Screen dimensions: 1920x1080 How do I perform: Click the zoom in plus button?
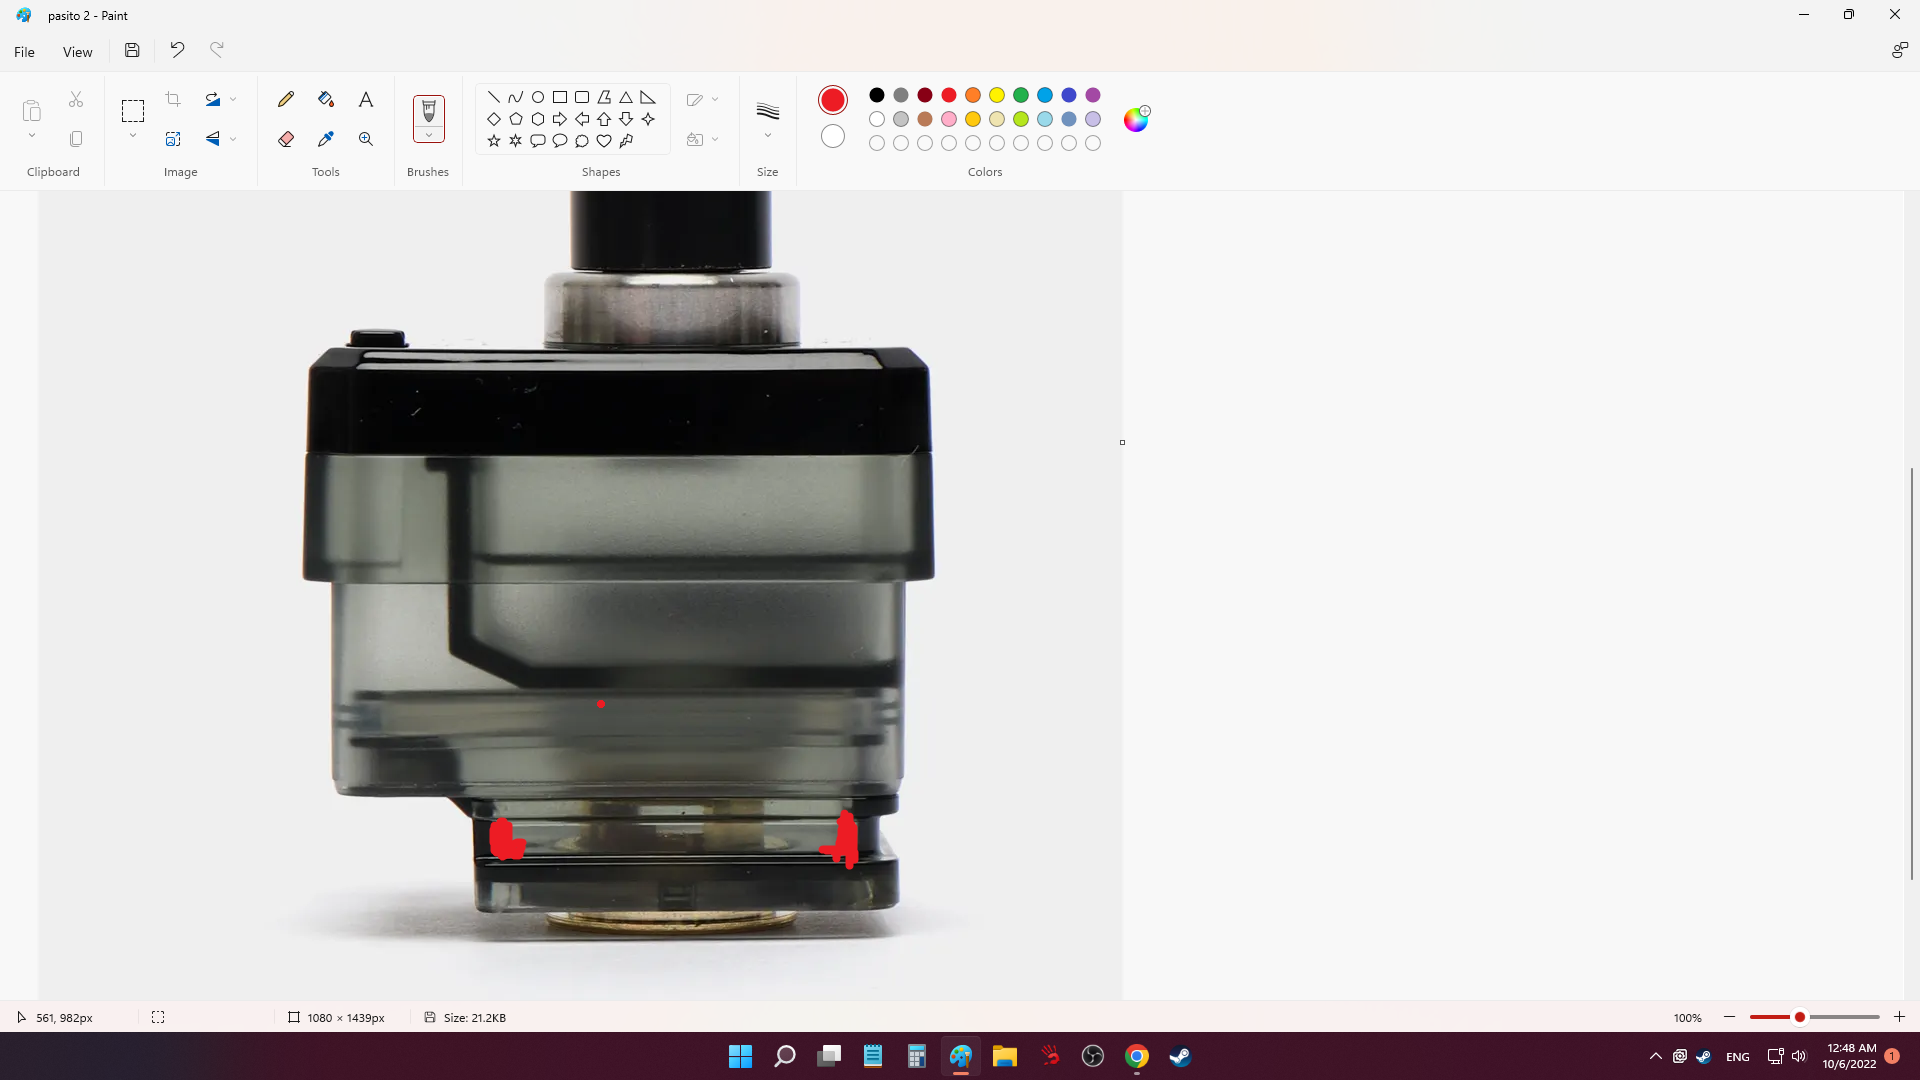pyautogui.click(x=1899, y=1017)
